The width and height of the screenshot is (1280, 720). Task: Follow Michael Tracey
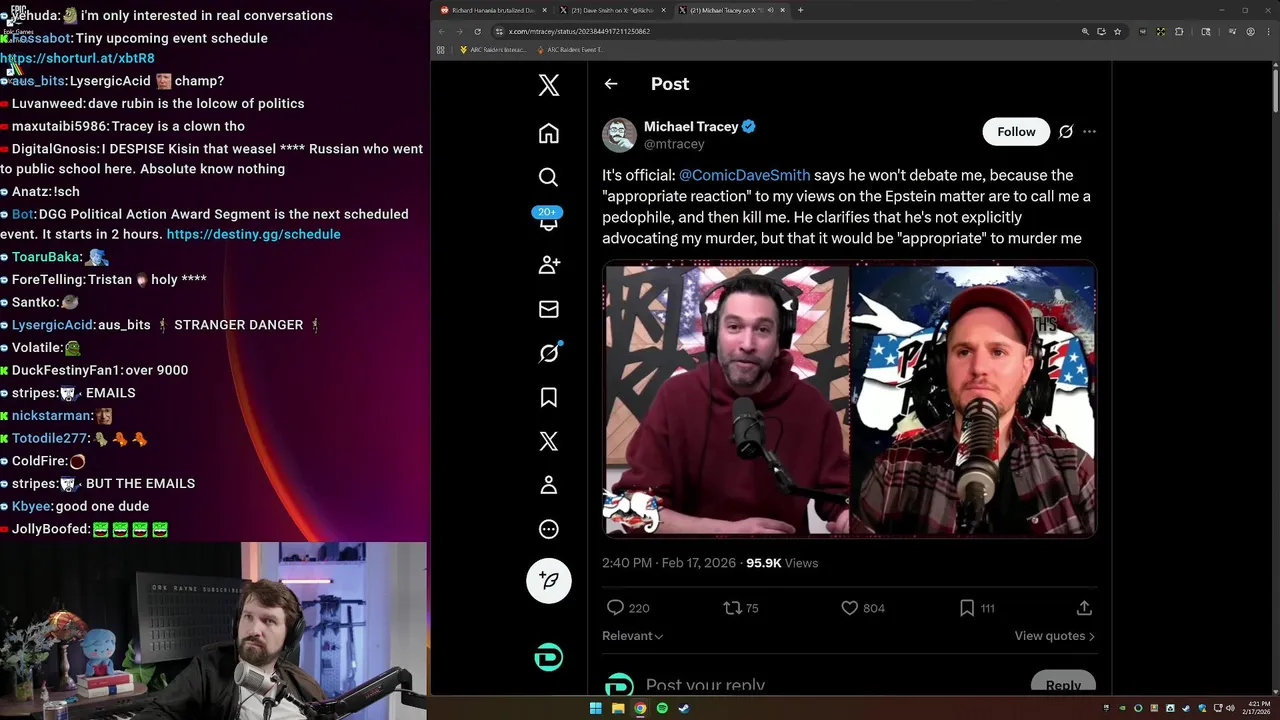1016,132
